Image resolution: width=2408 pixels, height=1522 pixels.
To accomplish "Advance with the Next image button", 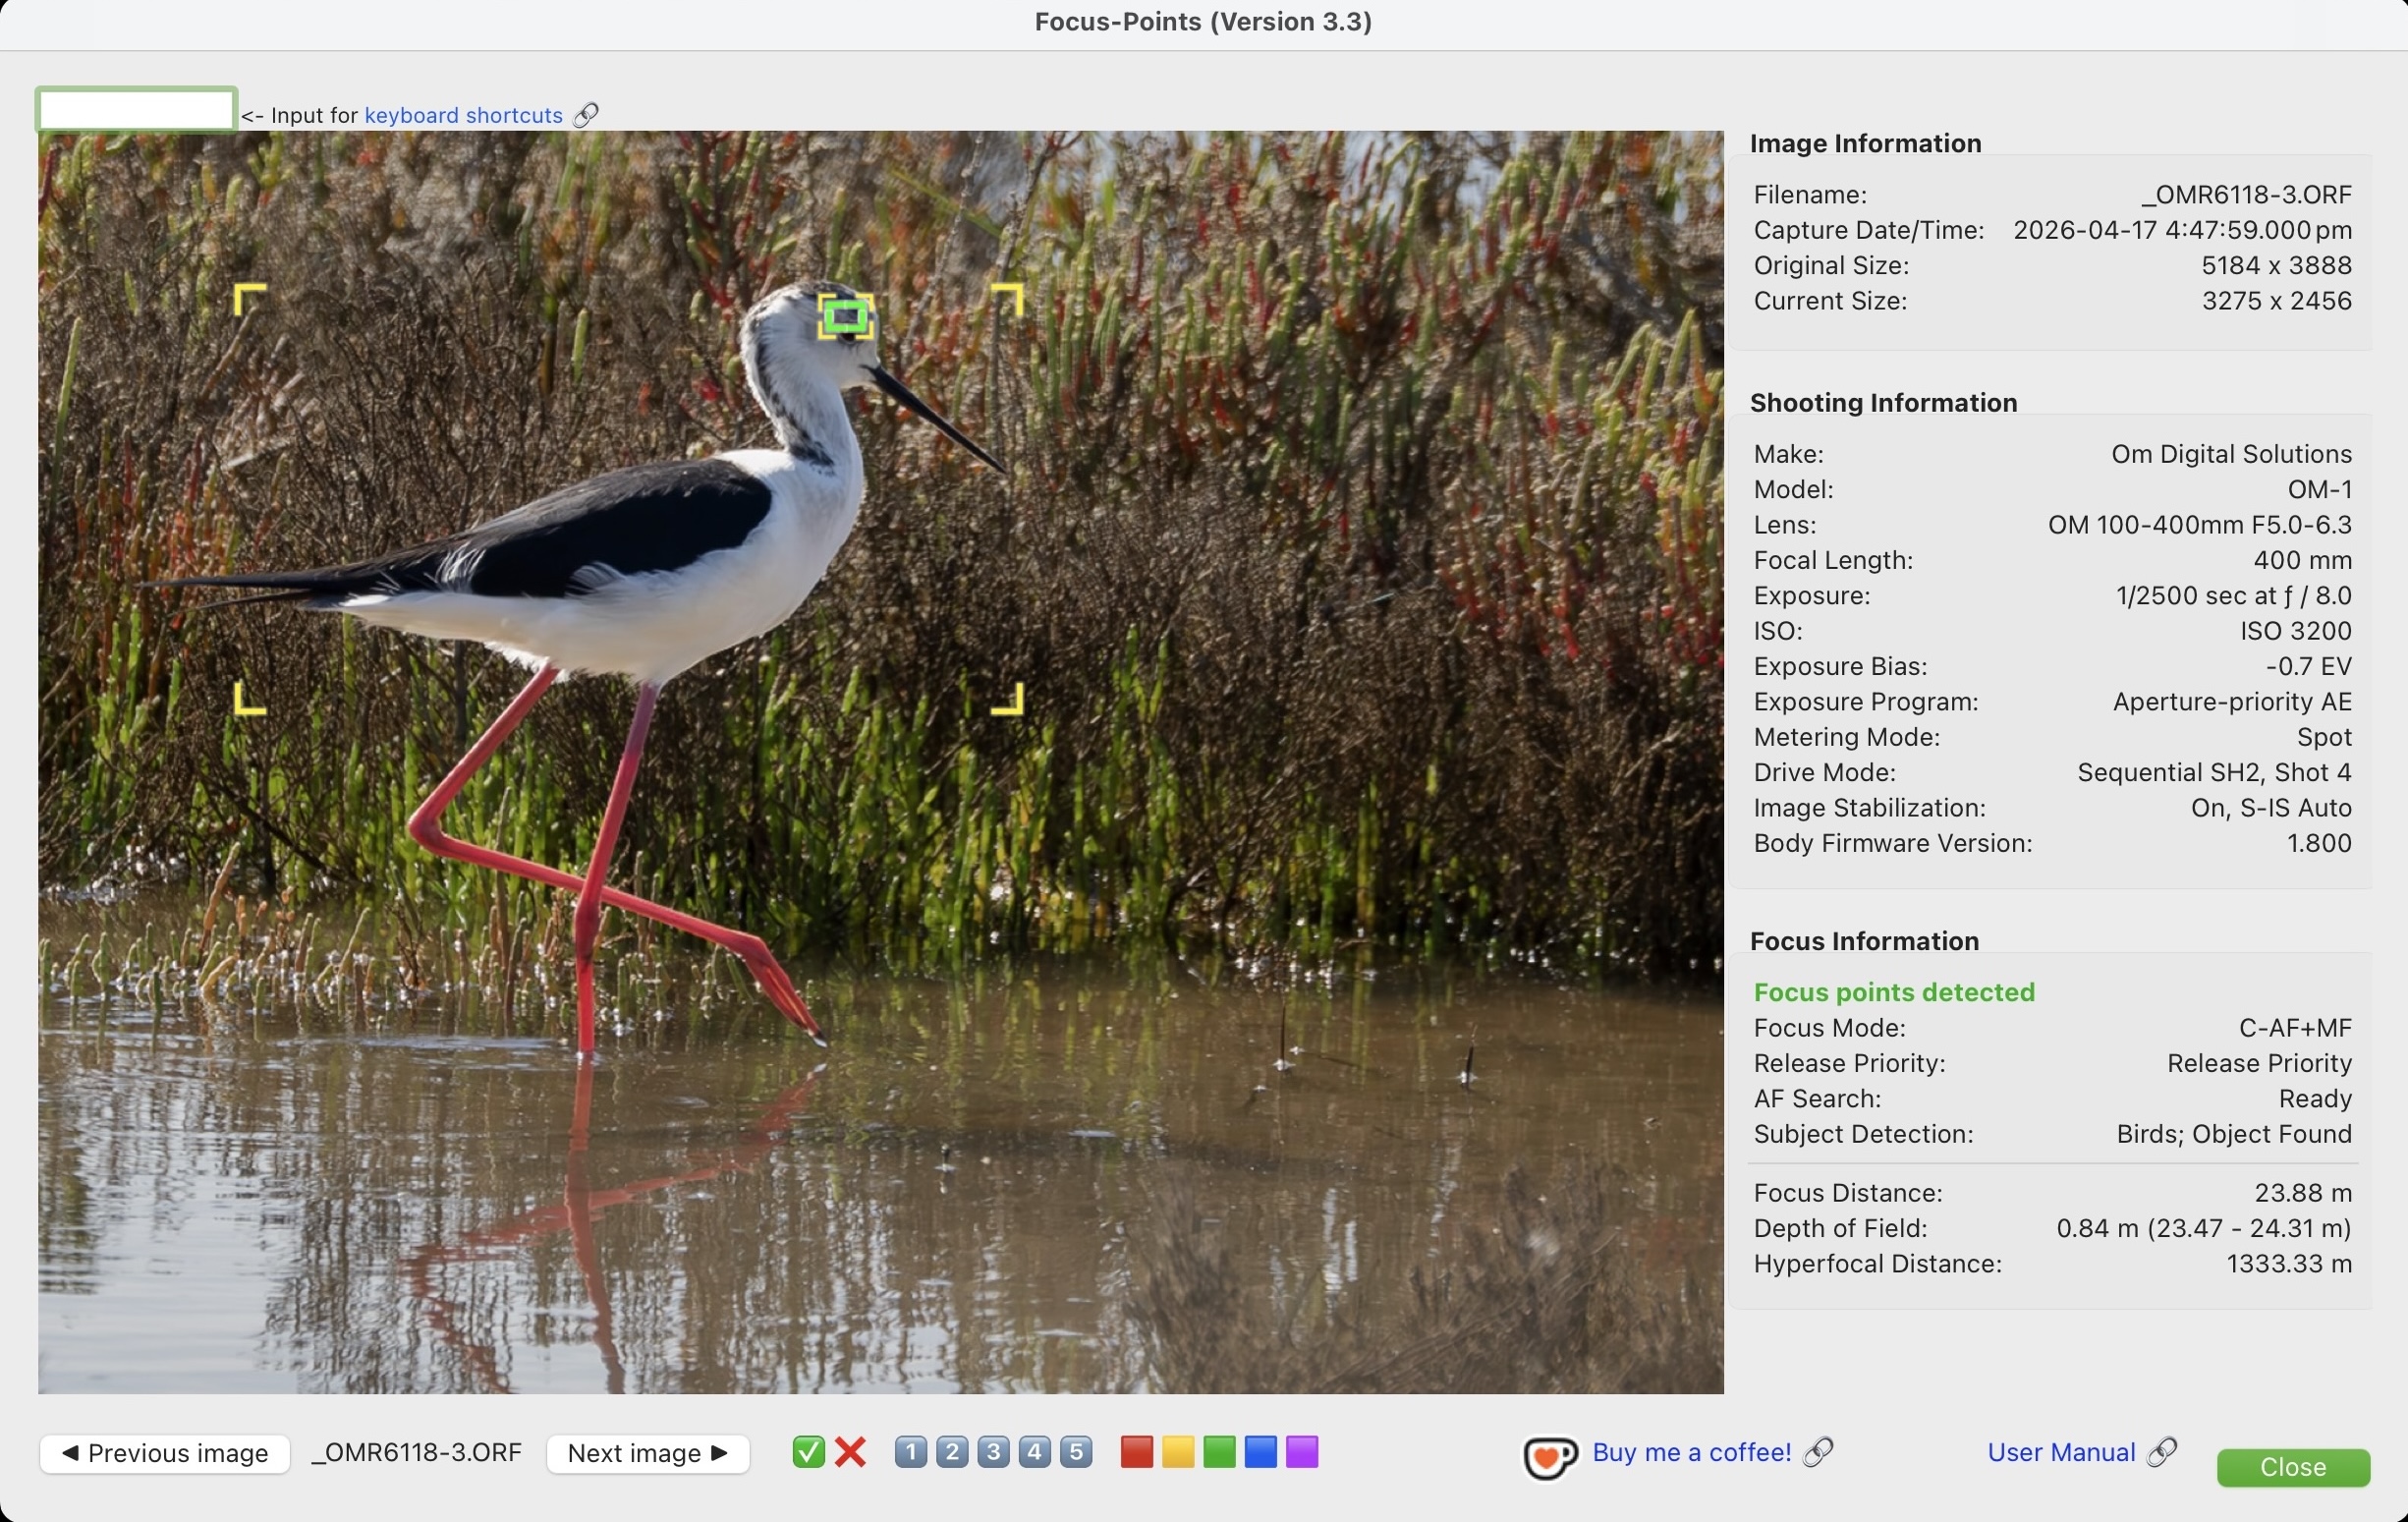I will [647, 1453].
